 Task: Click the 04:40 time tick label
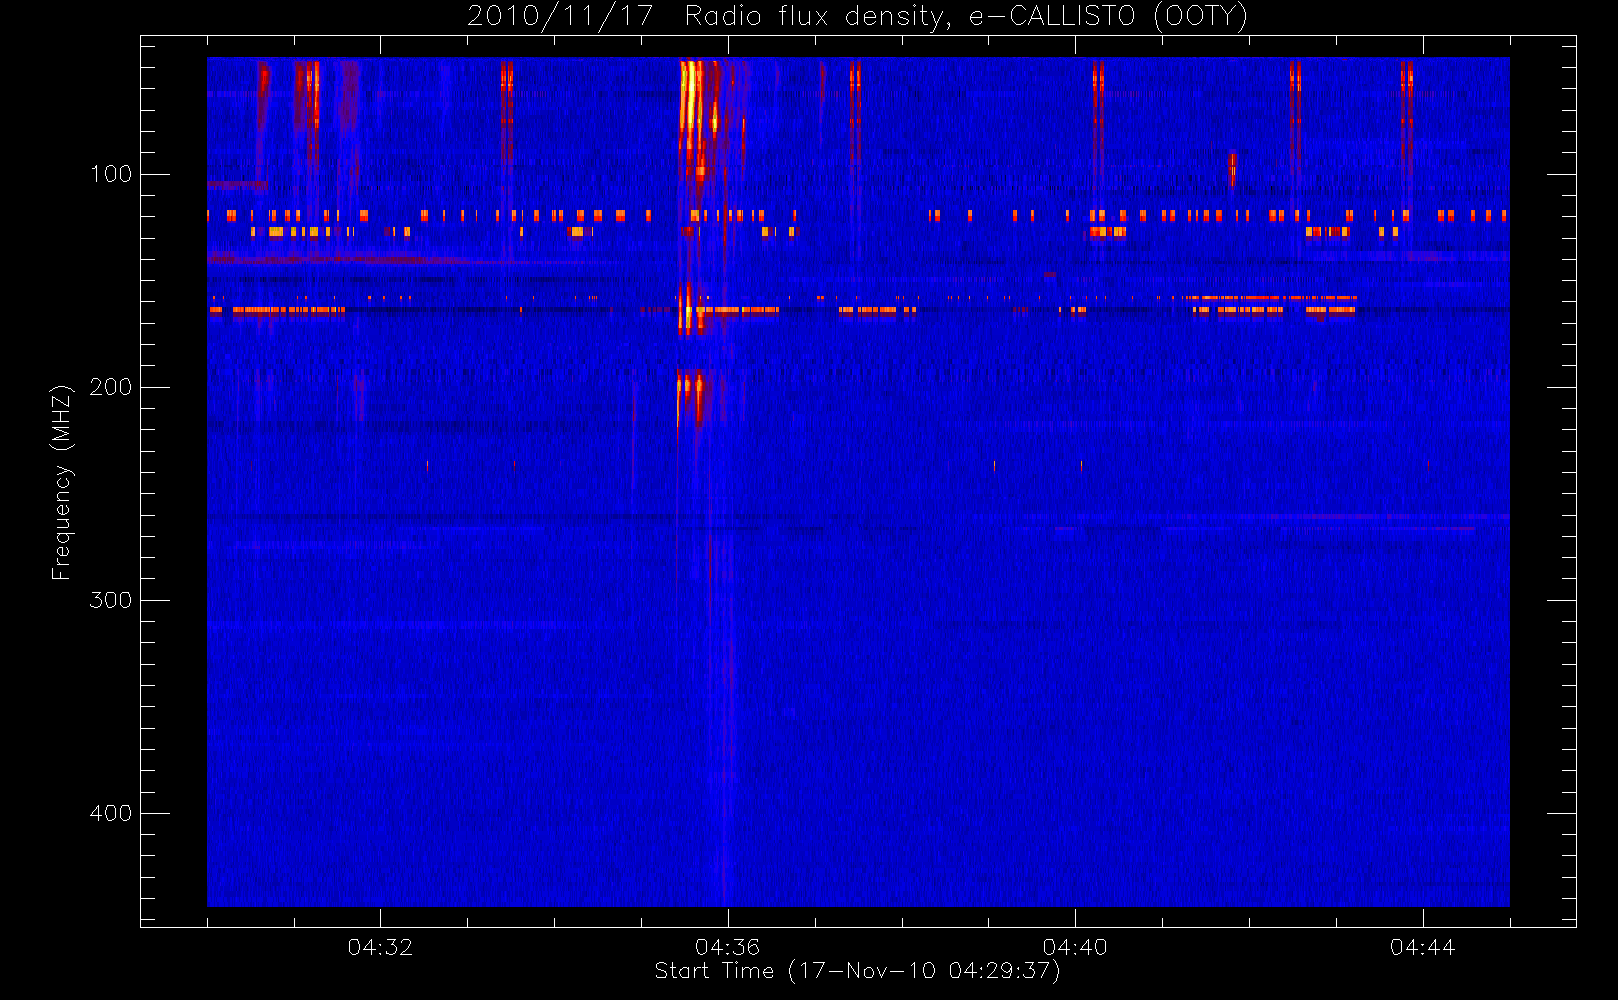1075,947
